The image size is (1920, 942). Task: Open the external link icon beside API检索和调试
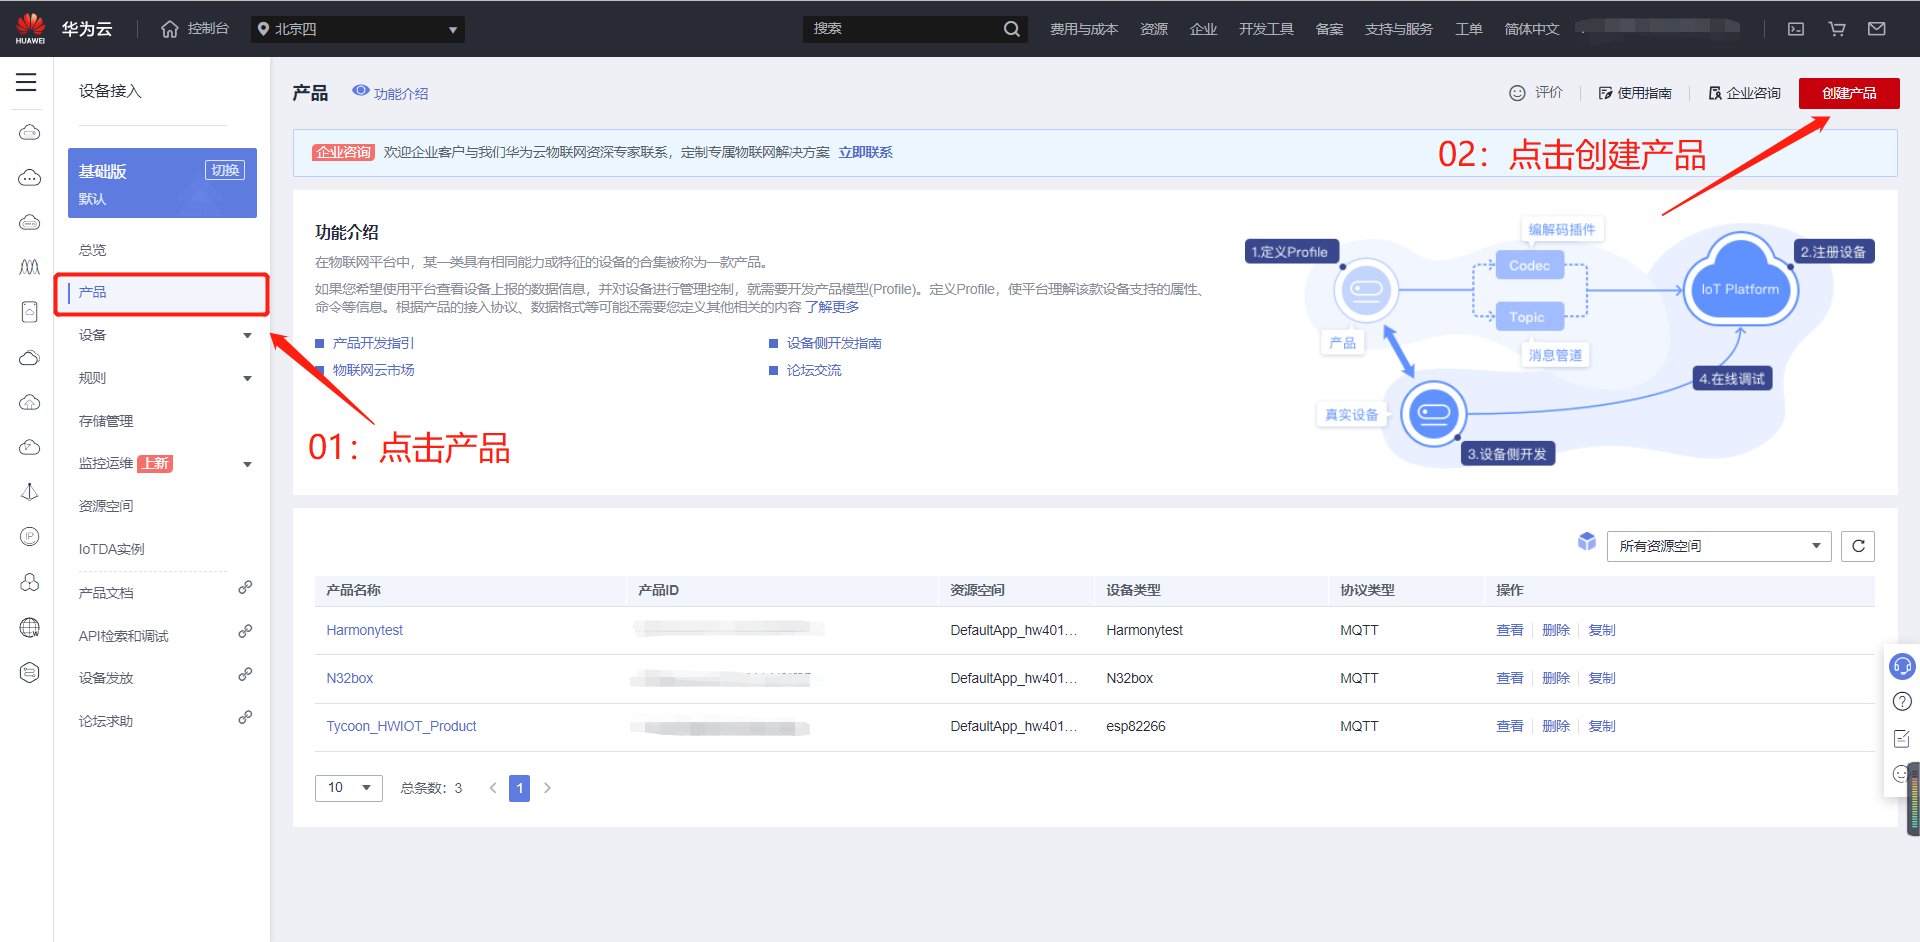tap(245, 631)
